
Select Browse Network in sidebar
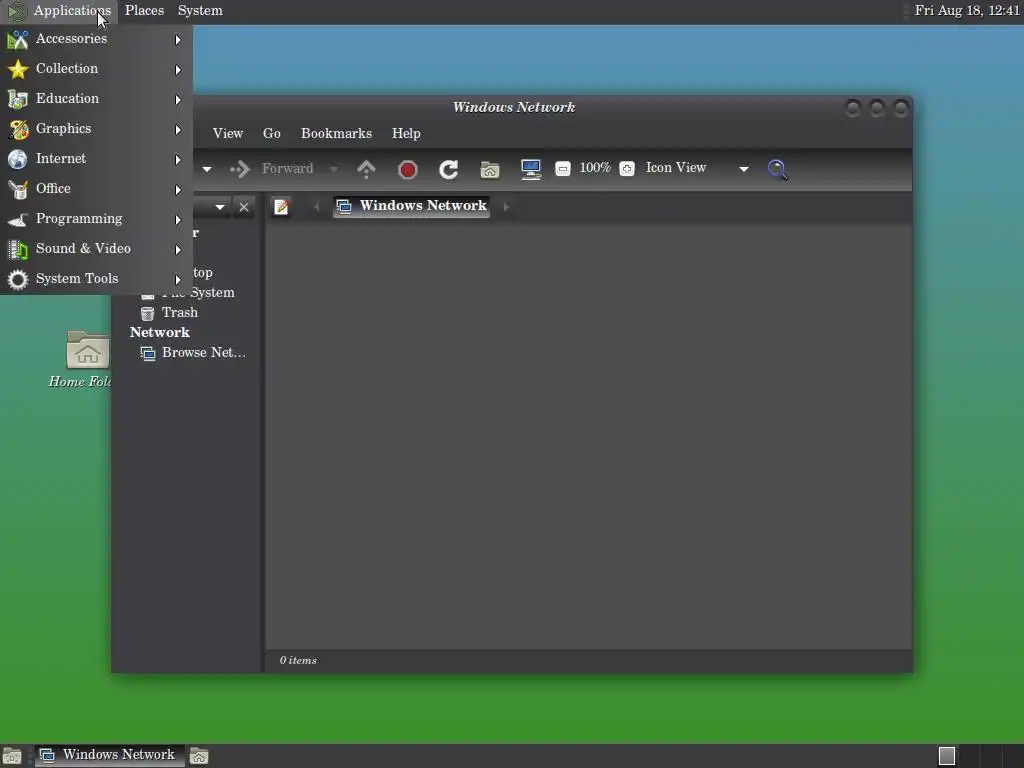coord(193,353)
